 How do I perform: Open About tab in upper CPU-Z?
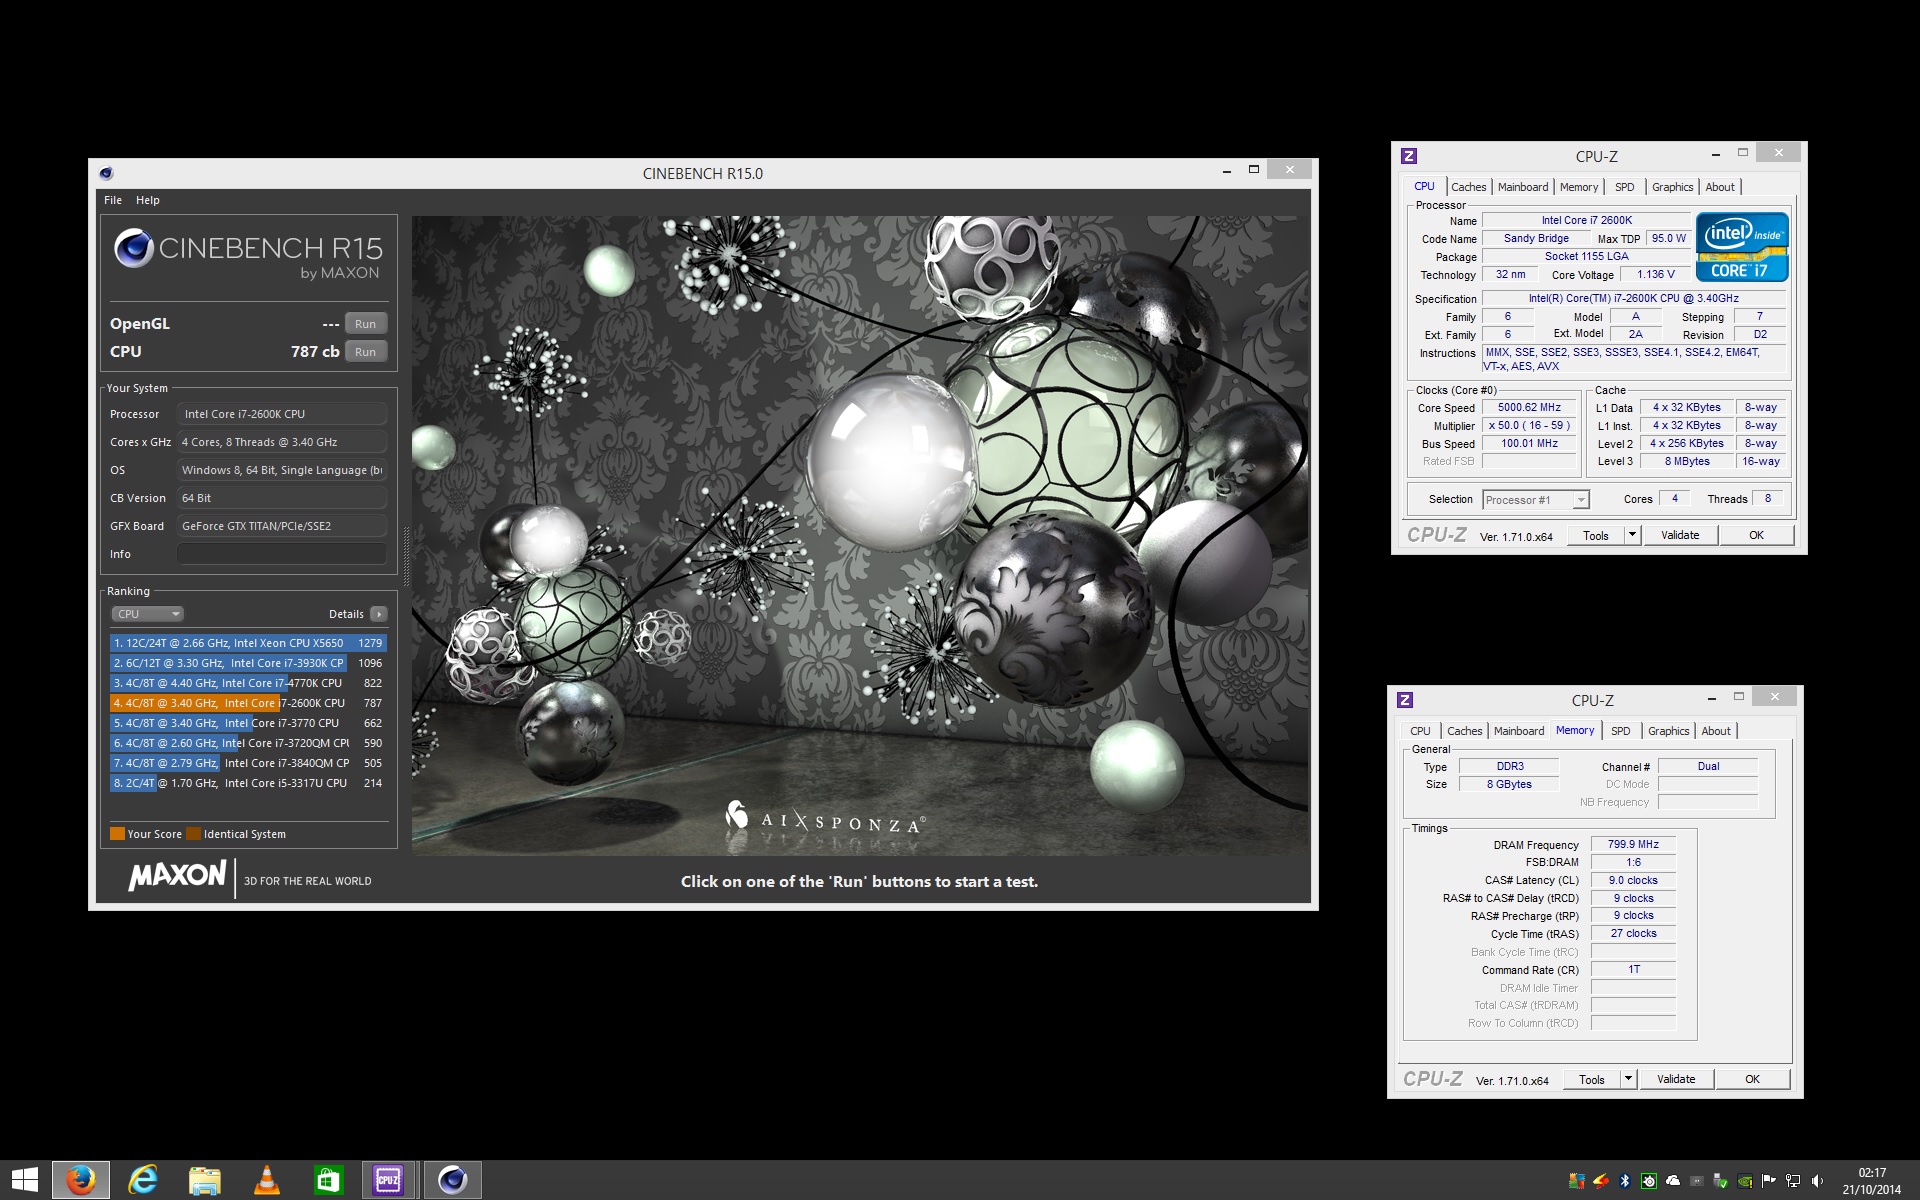point(1720,187)
